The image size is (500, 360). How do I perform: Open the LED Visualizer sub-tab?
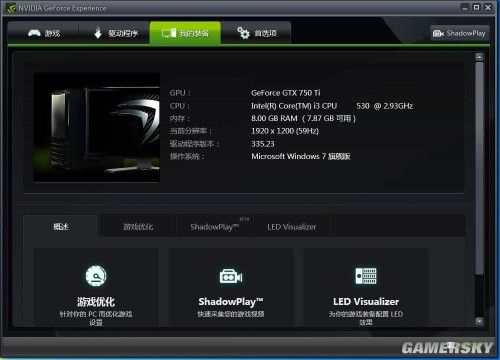[292, 227]
